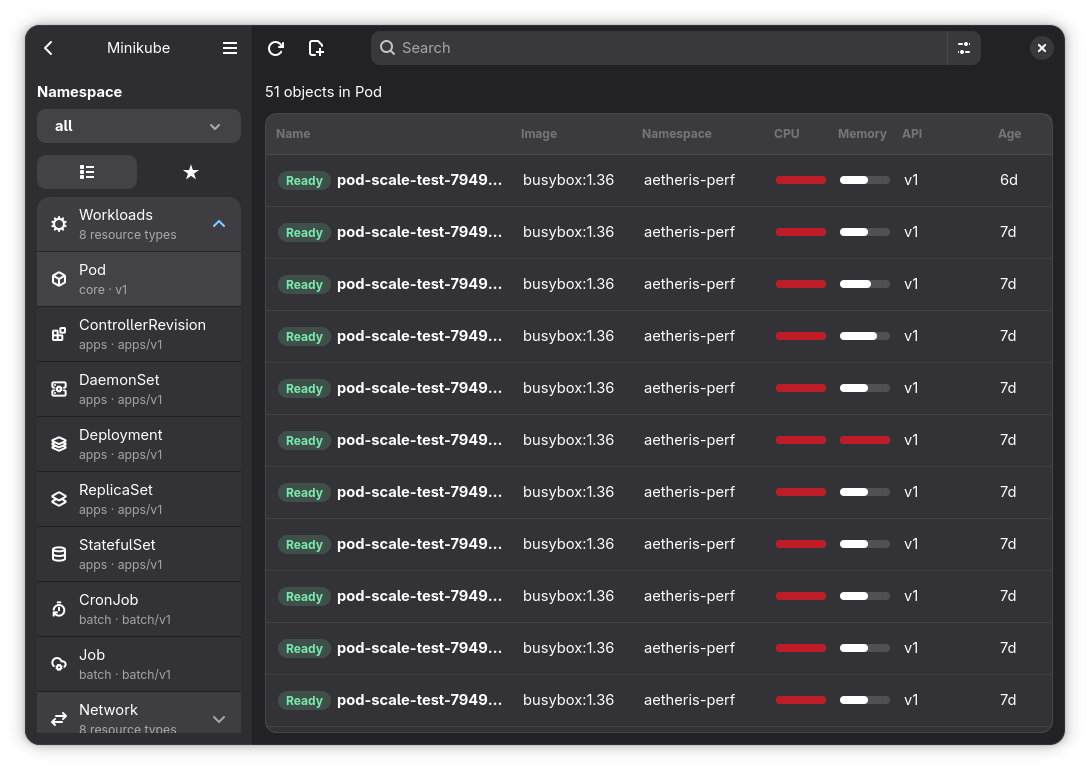Click the Deployment stack icon

(59, 444)
